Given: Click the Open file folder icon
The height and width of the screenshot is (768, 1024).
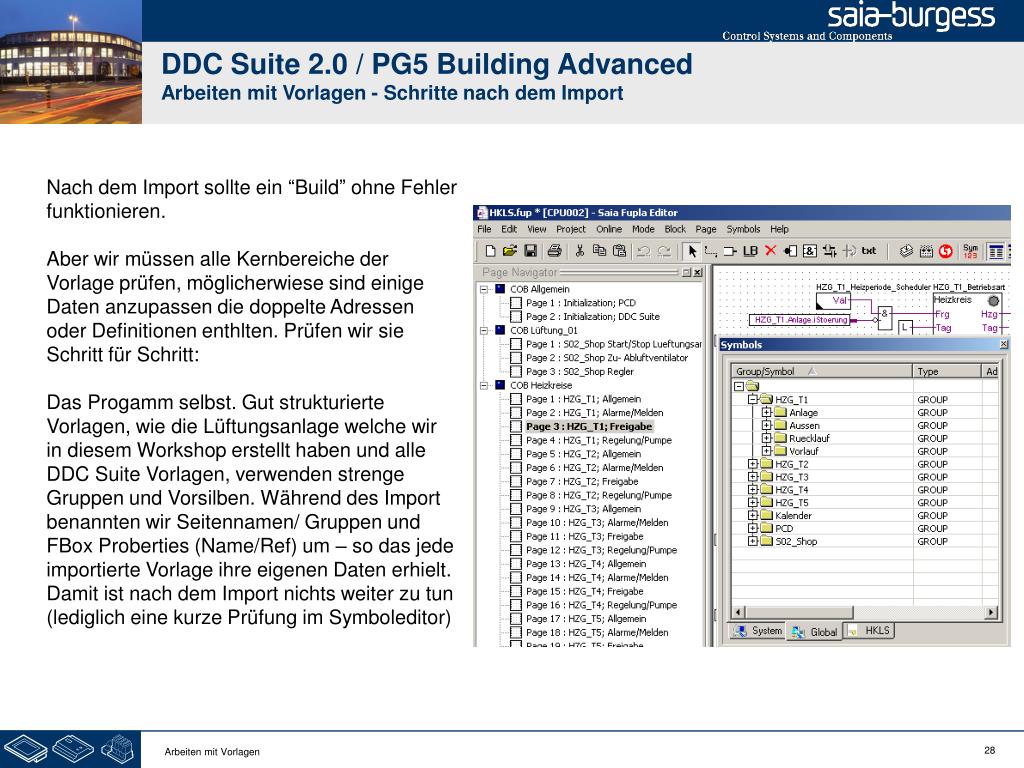Looking at the screenshot, I should (510, 251).
